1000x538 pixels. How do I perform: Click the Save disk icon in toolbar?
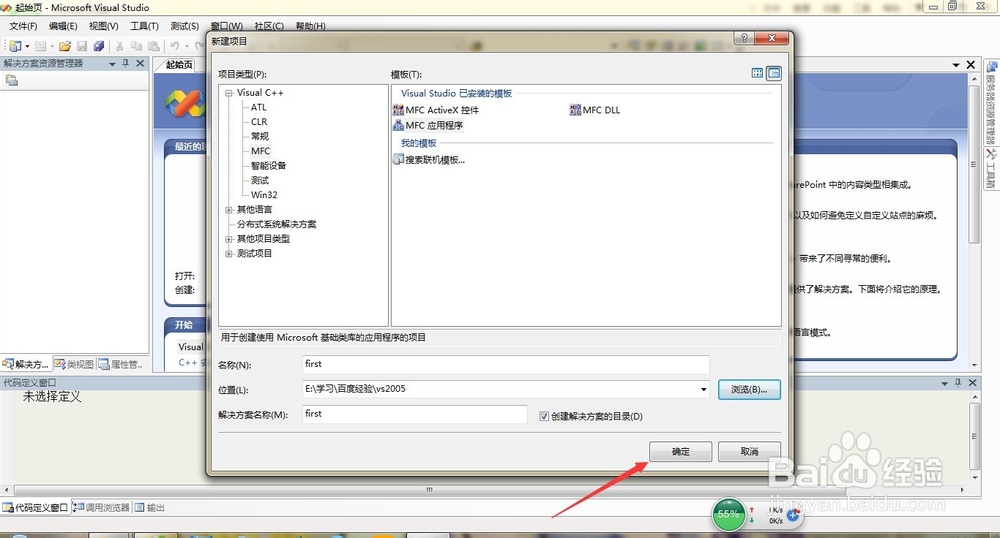pos(82,46)
